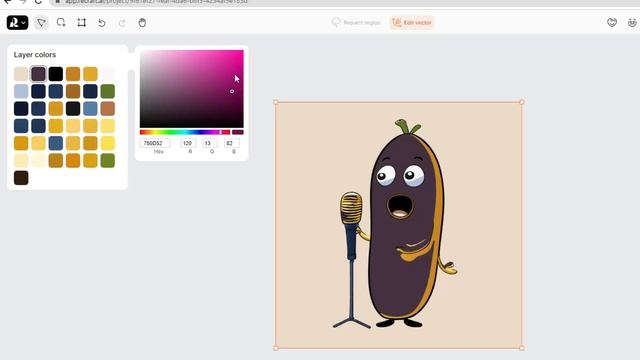Click the rainbow hue slider bar
The height and width of the screenshot is (360, 640).
click(x=185, y=132)
